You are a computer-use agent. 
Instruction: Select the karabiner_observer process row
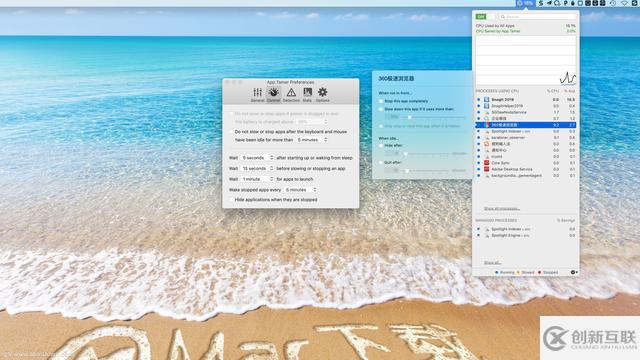(x=526, y=138)
